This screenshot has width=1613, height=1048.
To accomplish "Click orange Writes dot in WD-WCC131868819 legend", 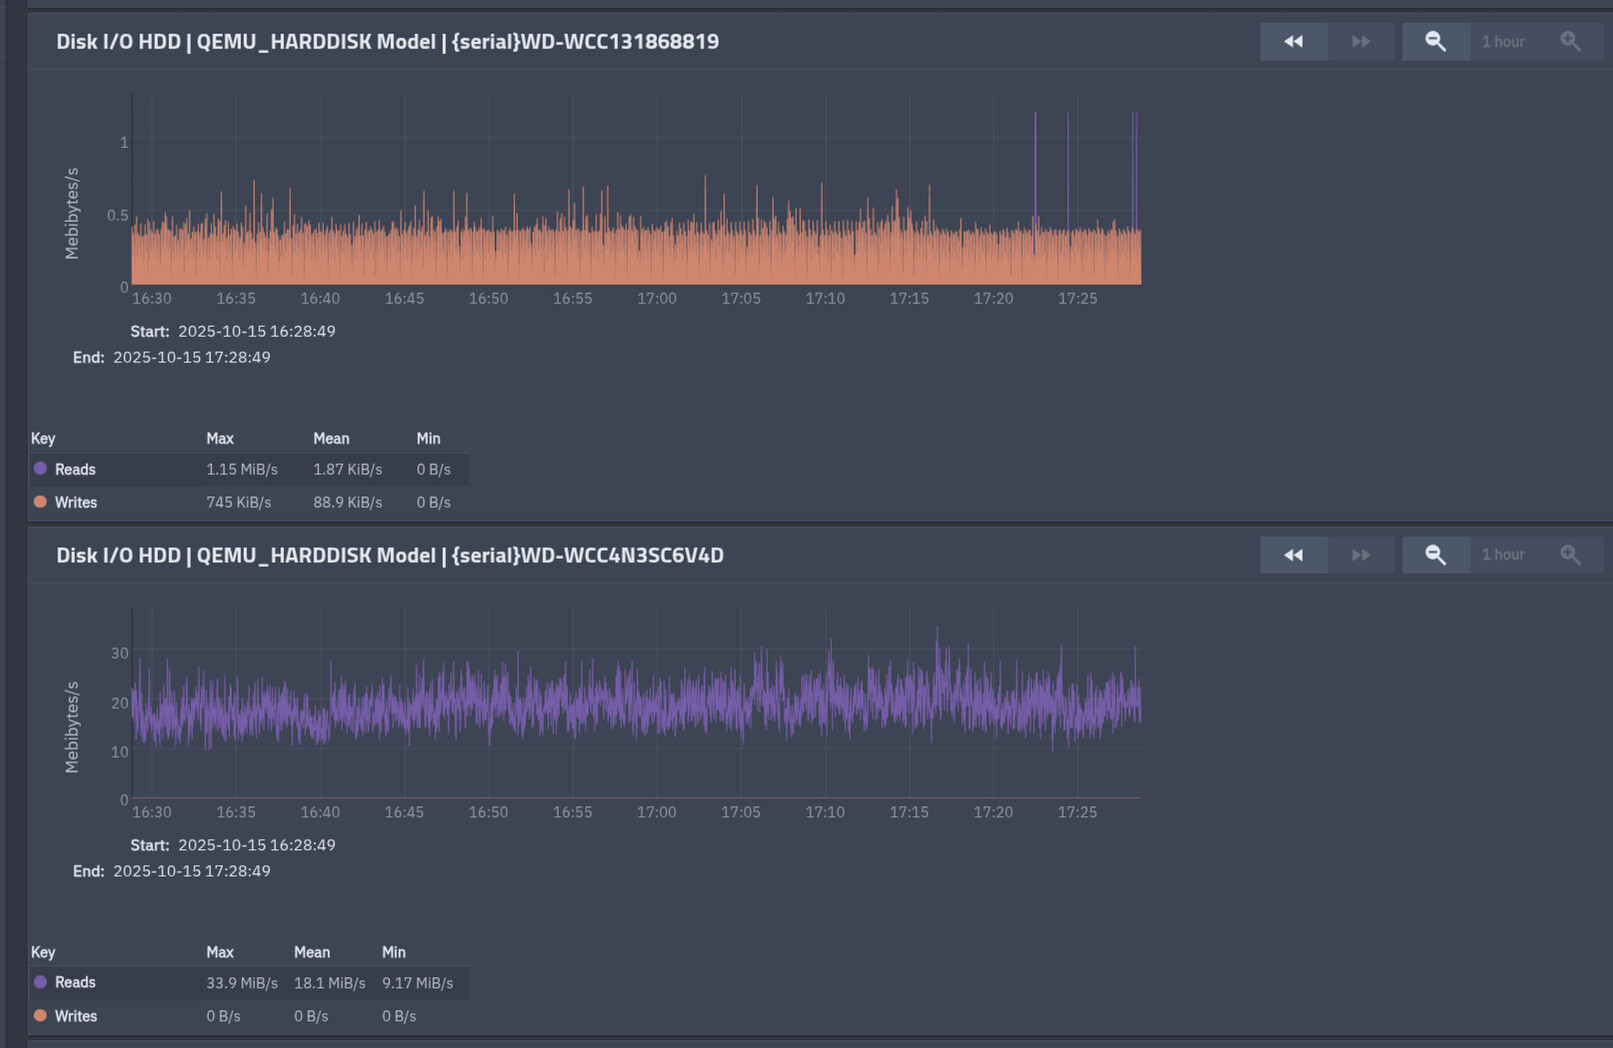I will [40, 502].
